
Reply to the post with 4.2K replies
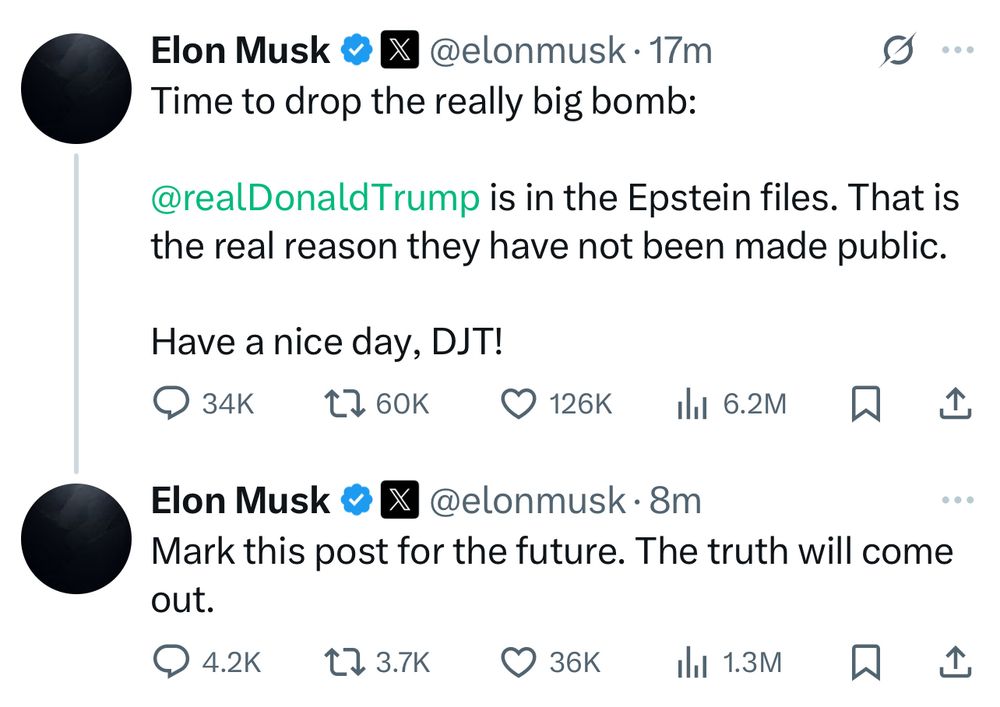pos(207,662)
